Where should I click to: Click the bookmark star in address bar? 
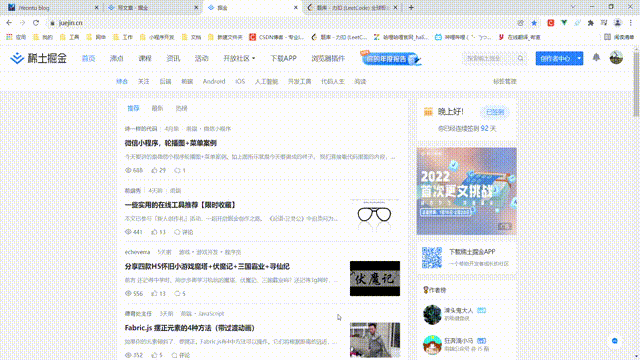[534, 23]
